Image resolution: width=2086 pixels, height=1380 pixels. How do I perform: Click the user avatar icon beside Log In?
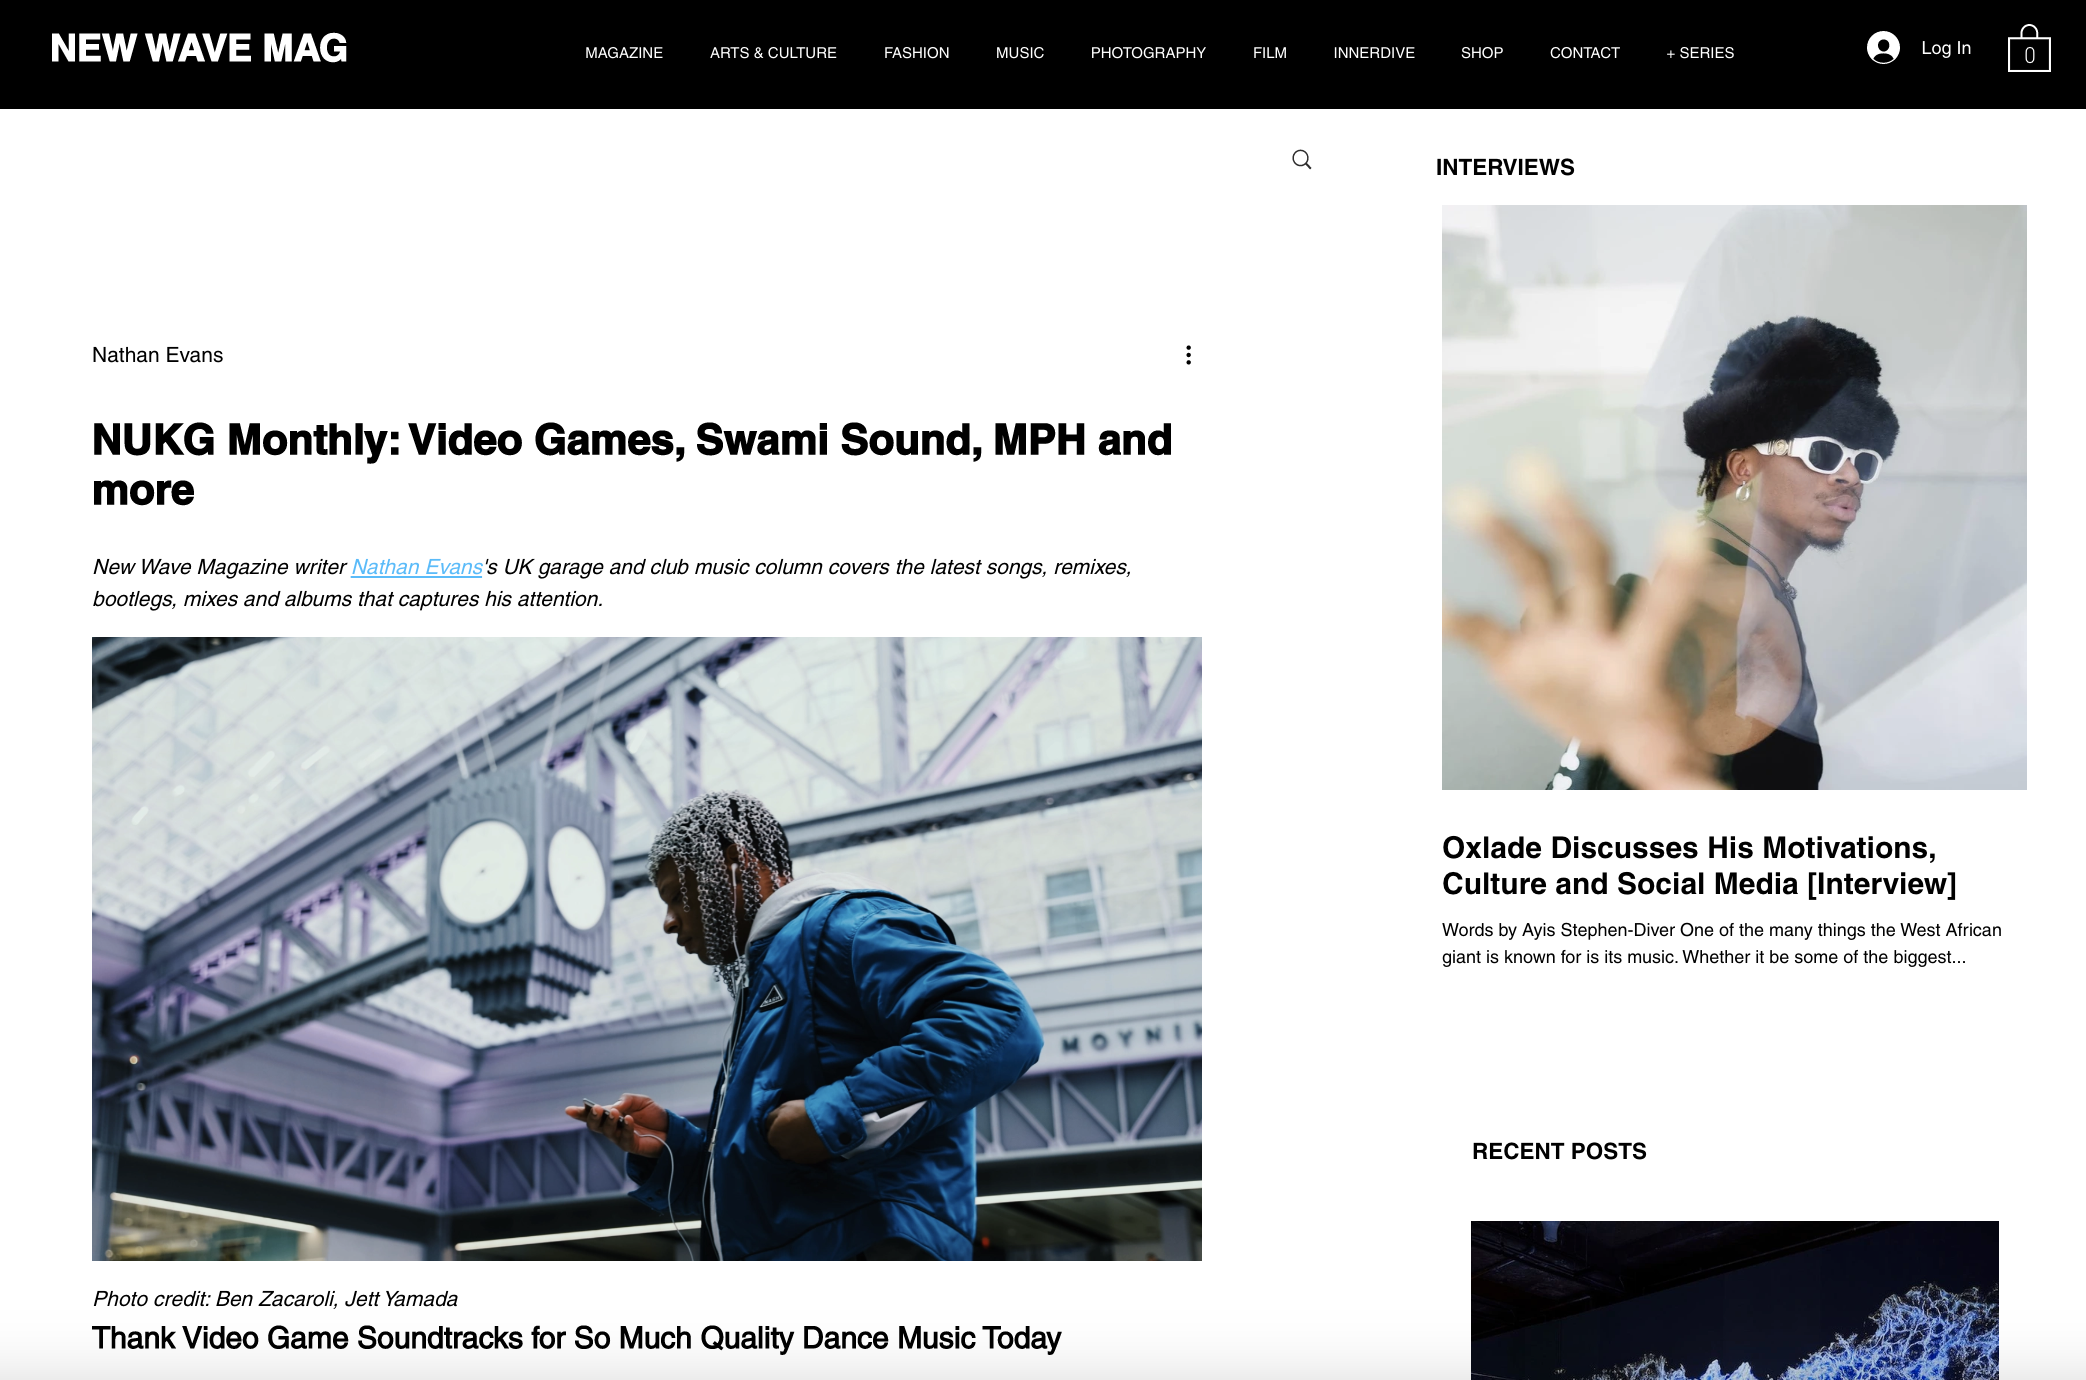(x=1883, y=48)
